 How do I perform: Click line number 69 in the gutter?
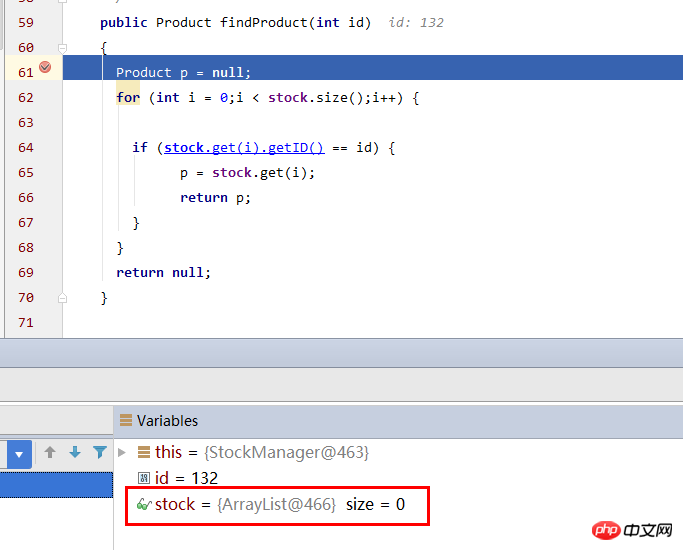[26, 273]
